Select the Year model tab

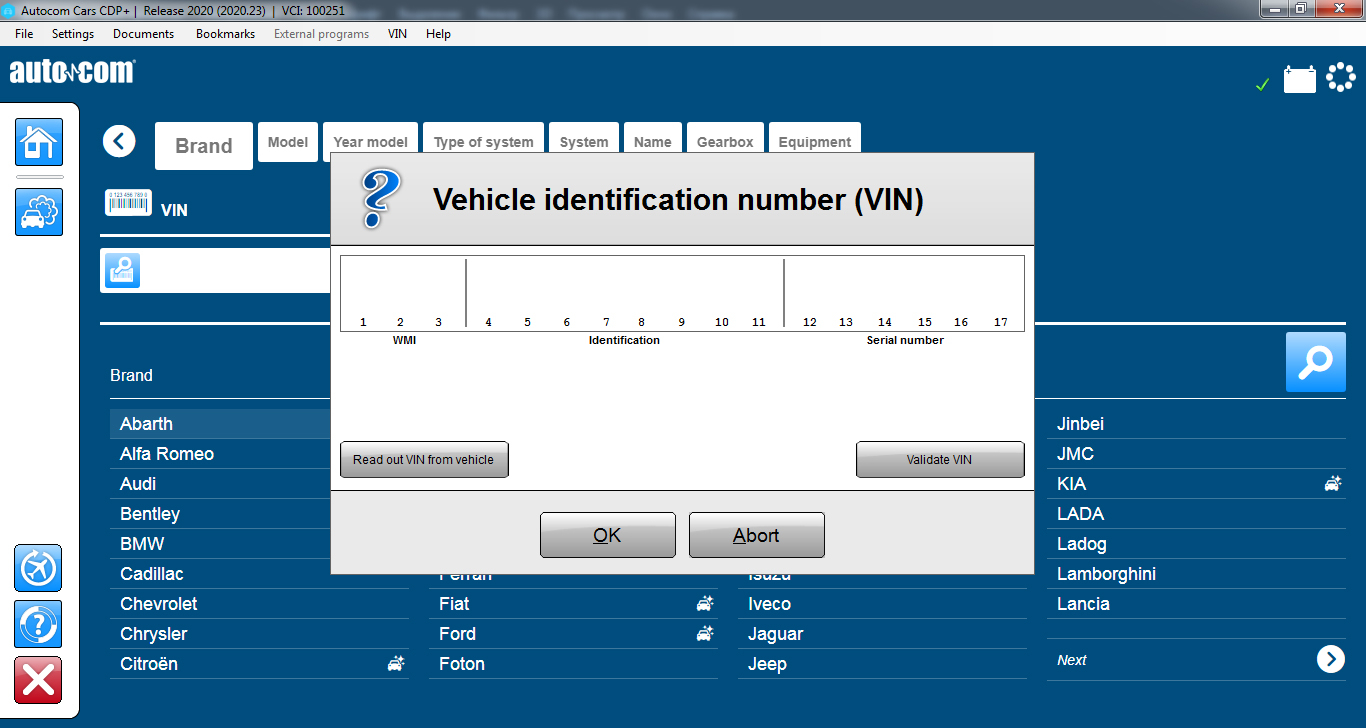tap(370, 139)
